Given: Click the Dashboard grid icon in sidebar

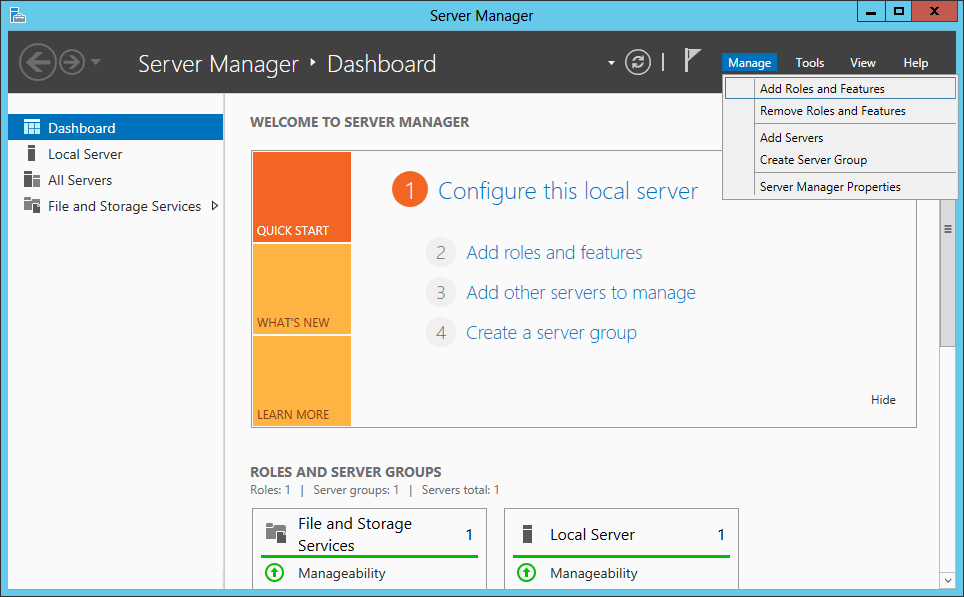Looking at the screenshot, I should pos(32,127).
